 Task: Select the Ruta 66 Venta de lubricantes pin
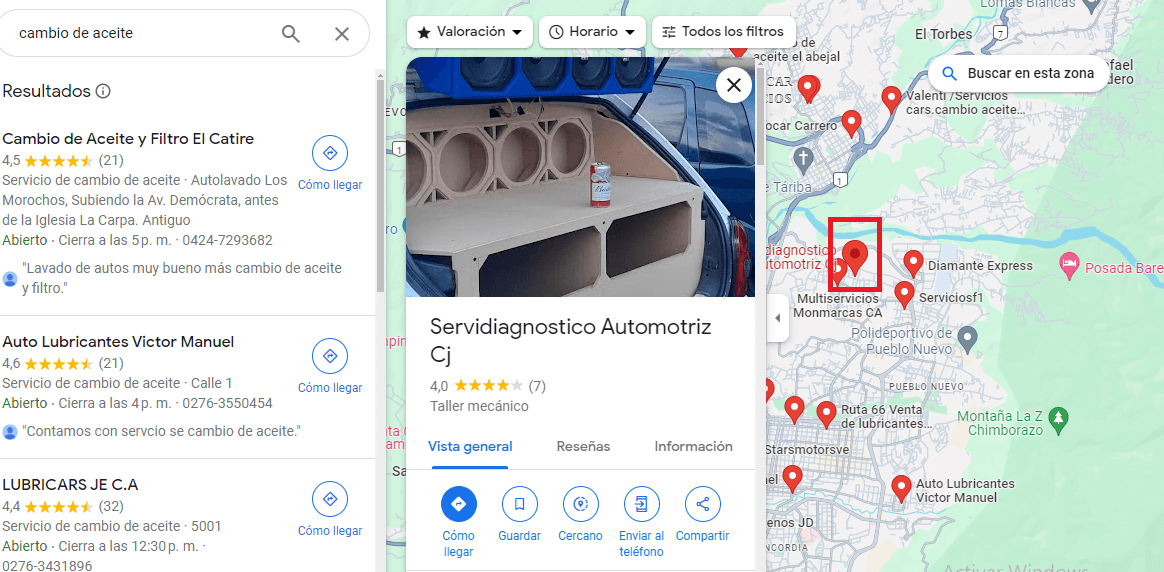coord(826,415)
